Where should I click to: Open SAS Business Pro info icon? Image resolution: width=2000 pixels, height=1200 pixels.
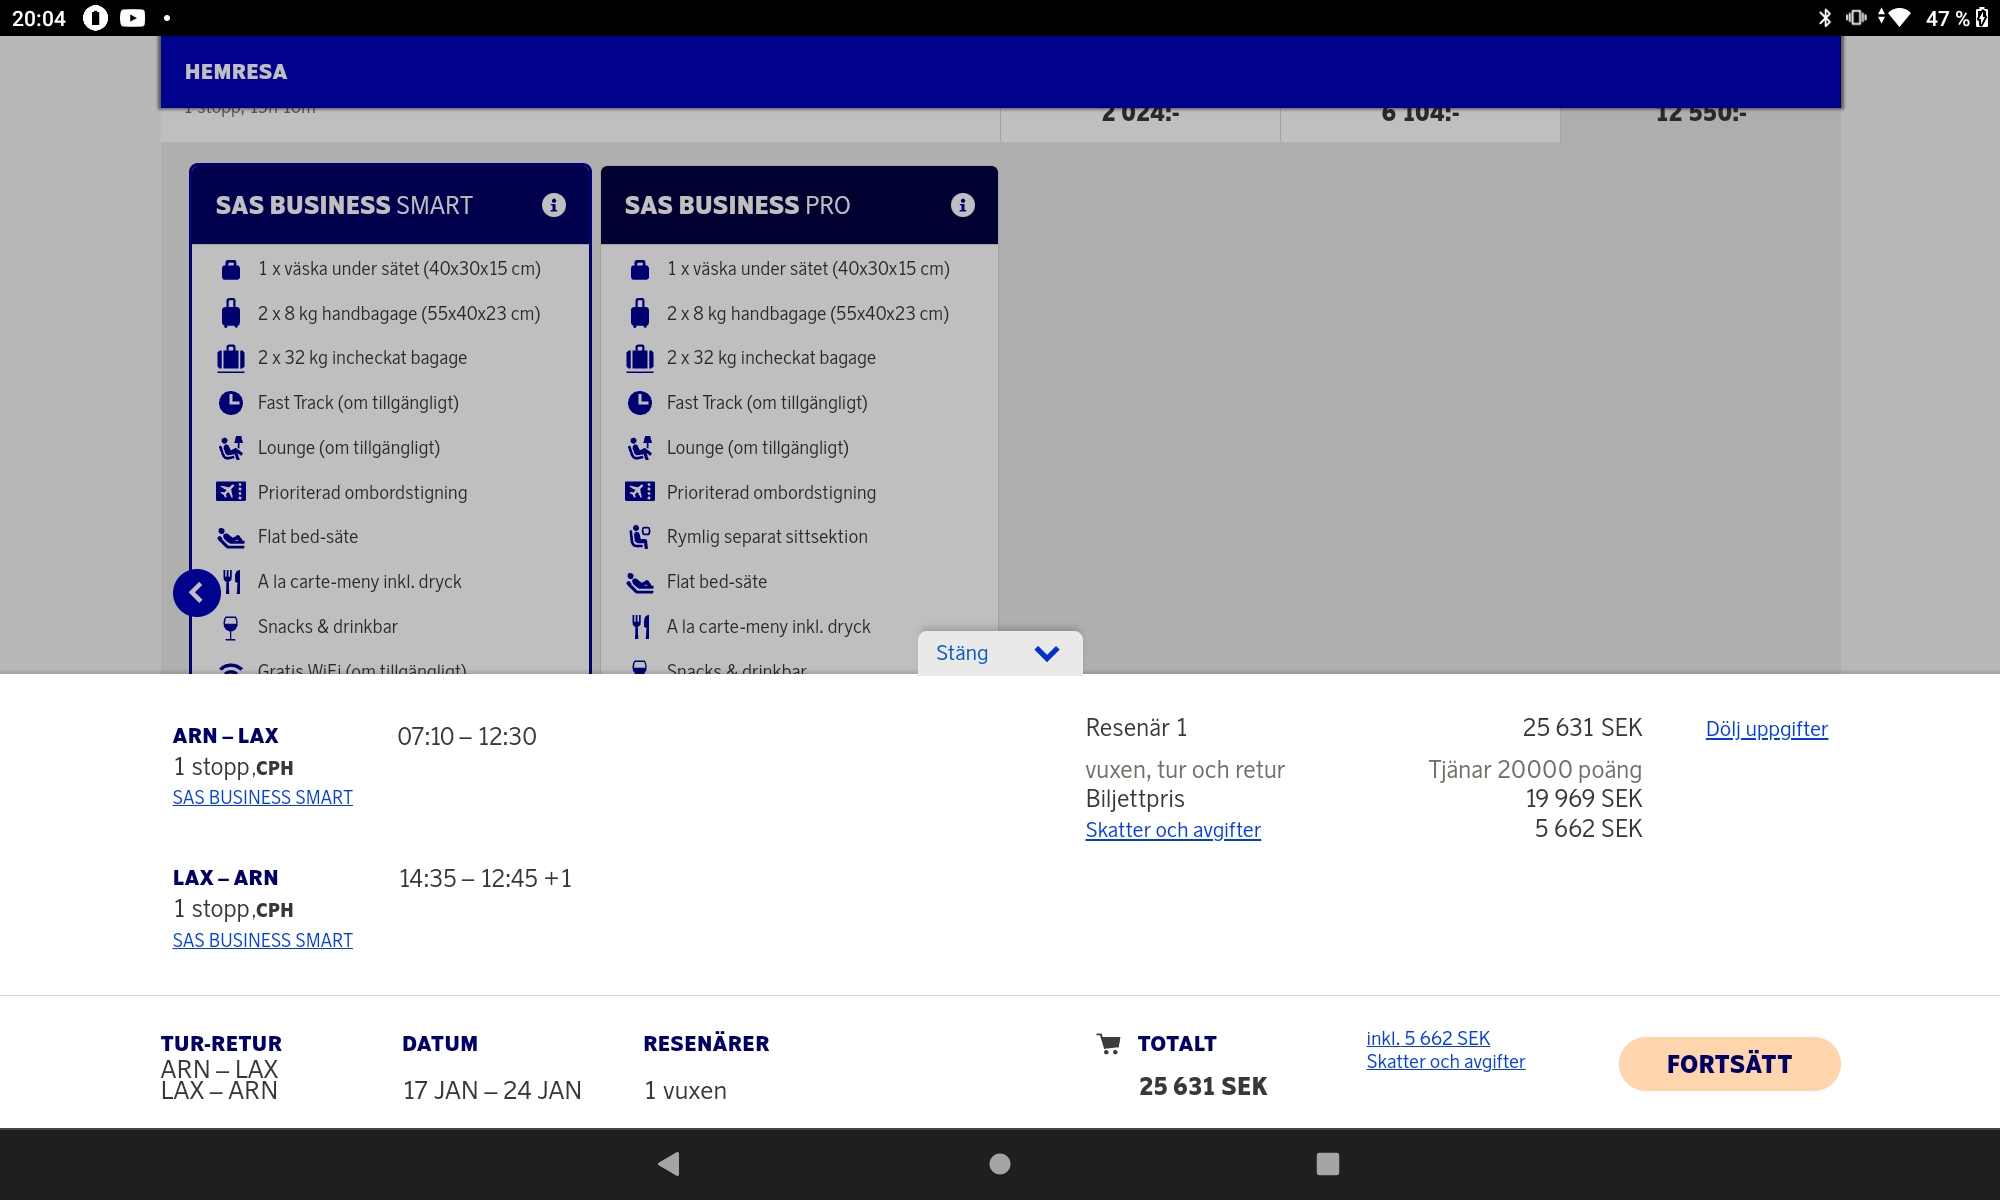point(962,205)
